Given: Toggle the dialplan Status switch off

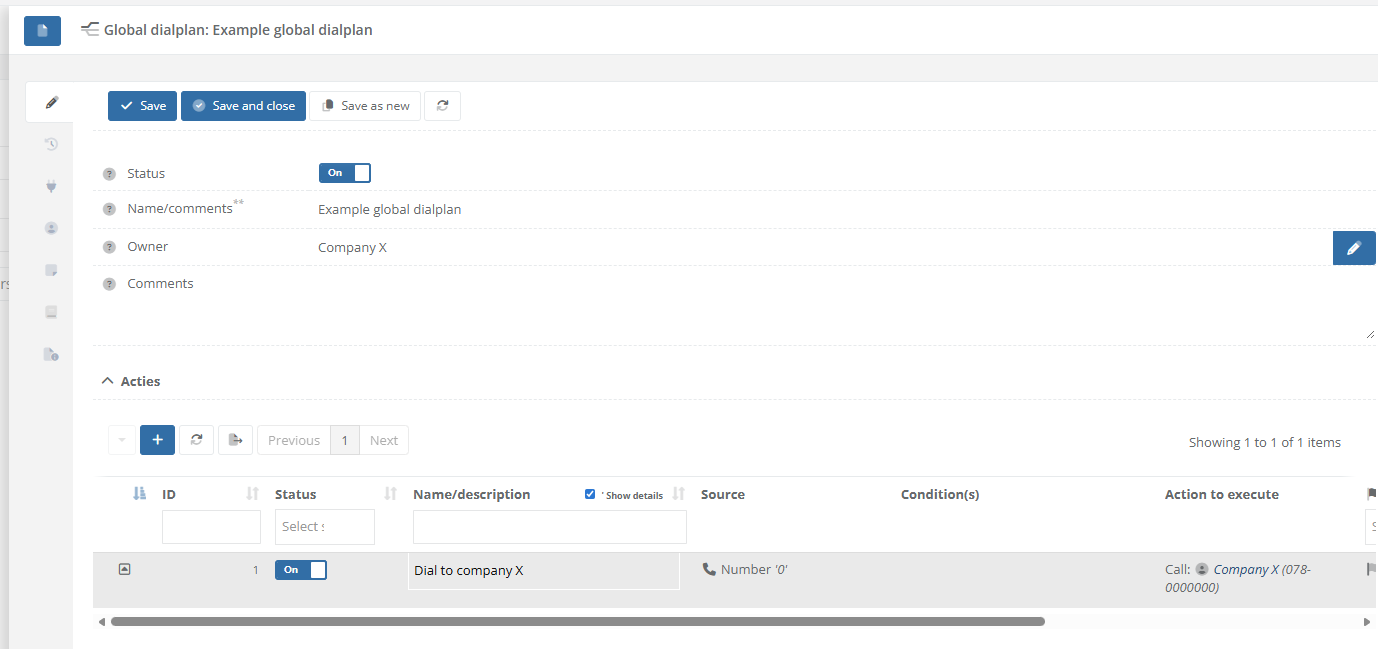Looking at the screenshot, I should [x=345, y=173].
